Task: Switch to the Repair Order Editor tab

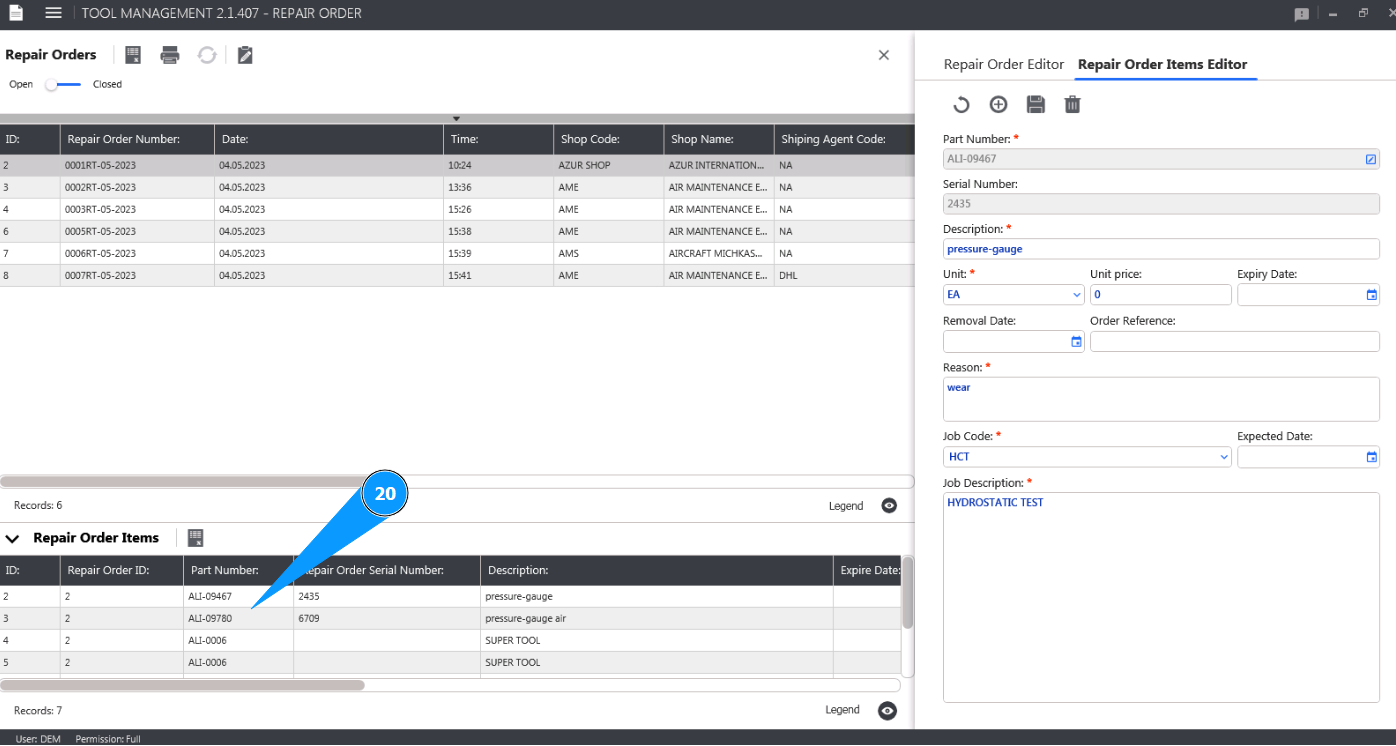Action: (1003, 65)
